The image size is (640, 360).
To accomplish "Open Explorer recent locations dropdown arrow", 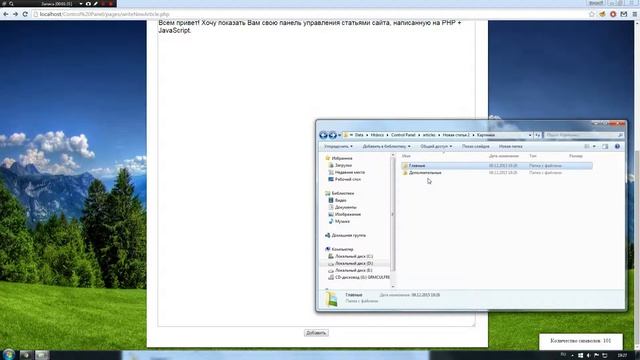I will tap(340, 135).
